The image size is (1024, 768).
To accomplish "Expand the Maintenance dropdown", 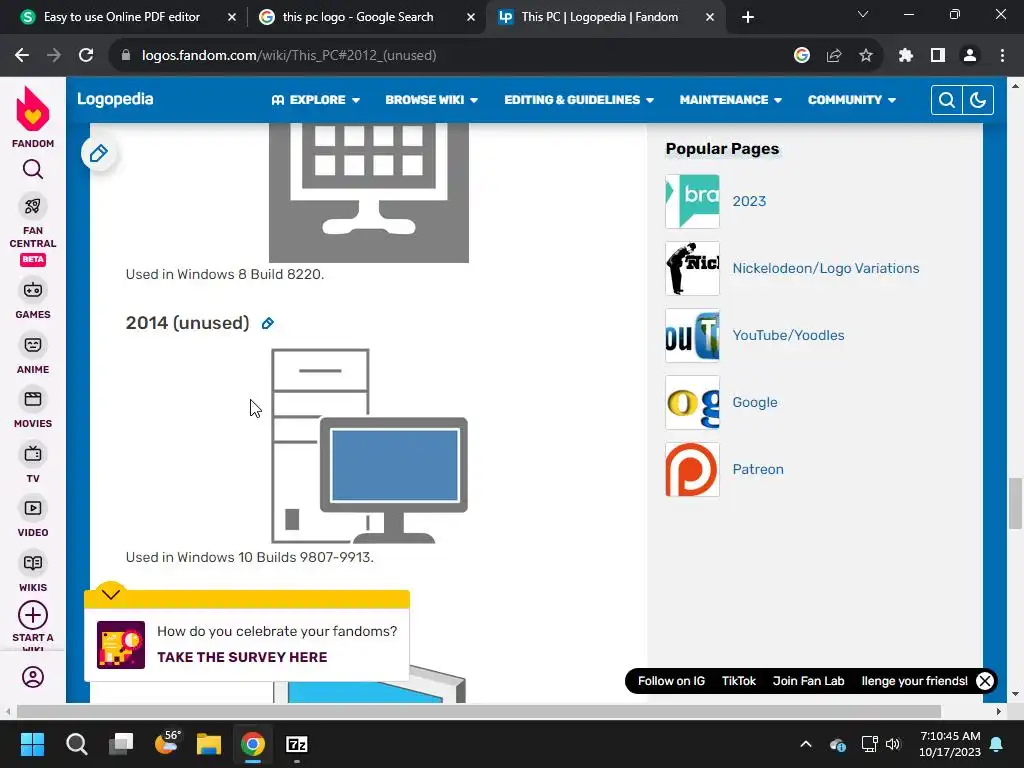I will pos(731,100).
